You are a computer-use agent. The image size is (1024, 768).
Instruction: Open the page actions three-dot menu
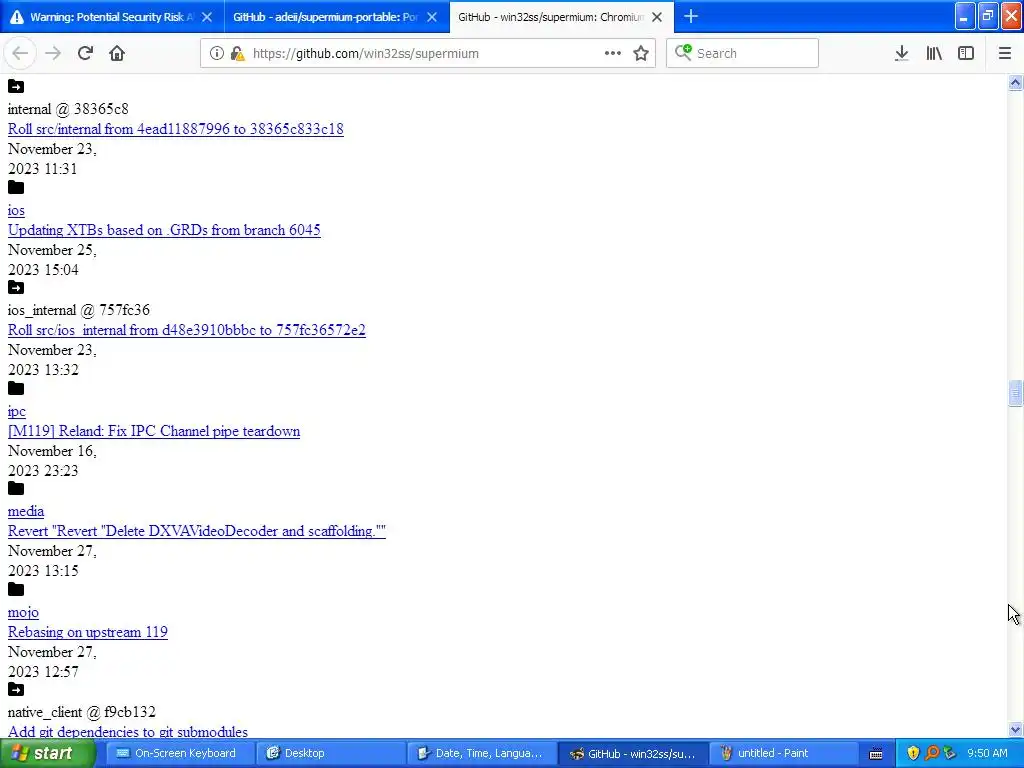coord(613,54)
